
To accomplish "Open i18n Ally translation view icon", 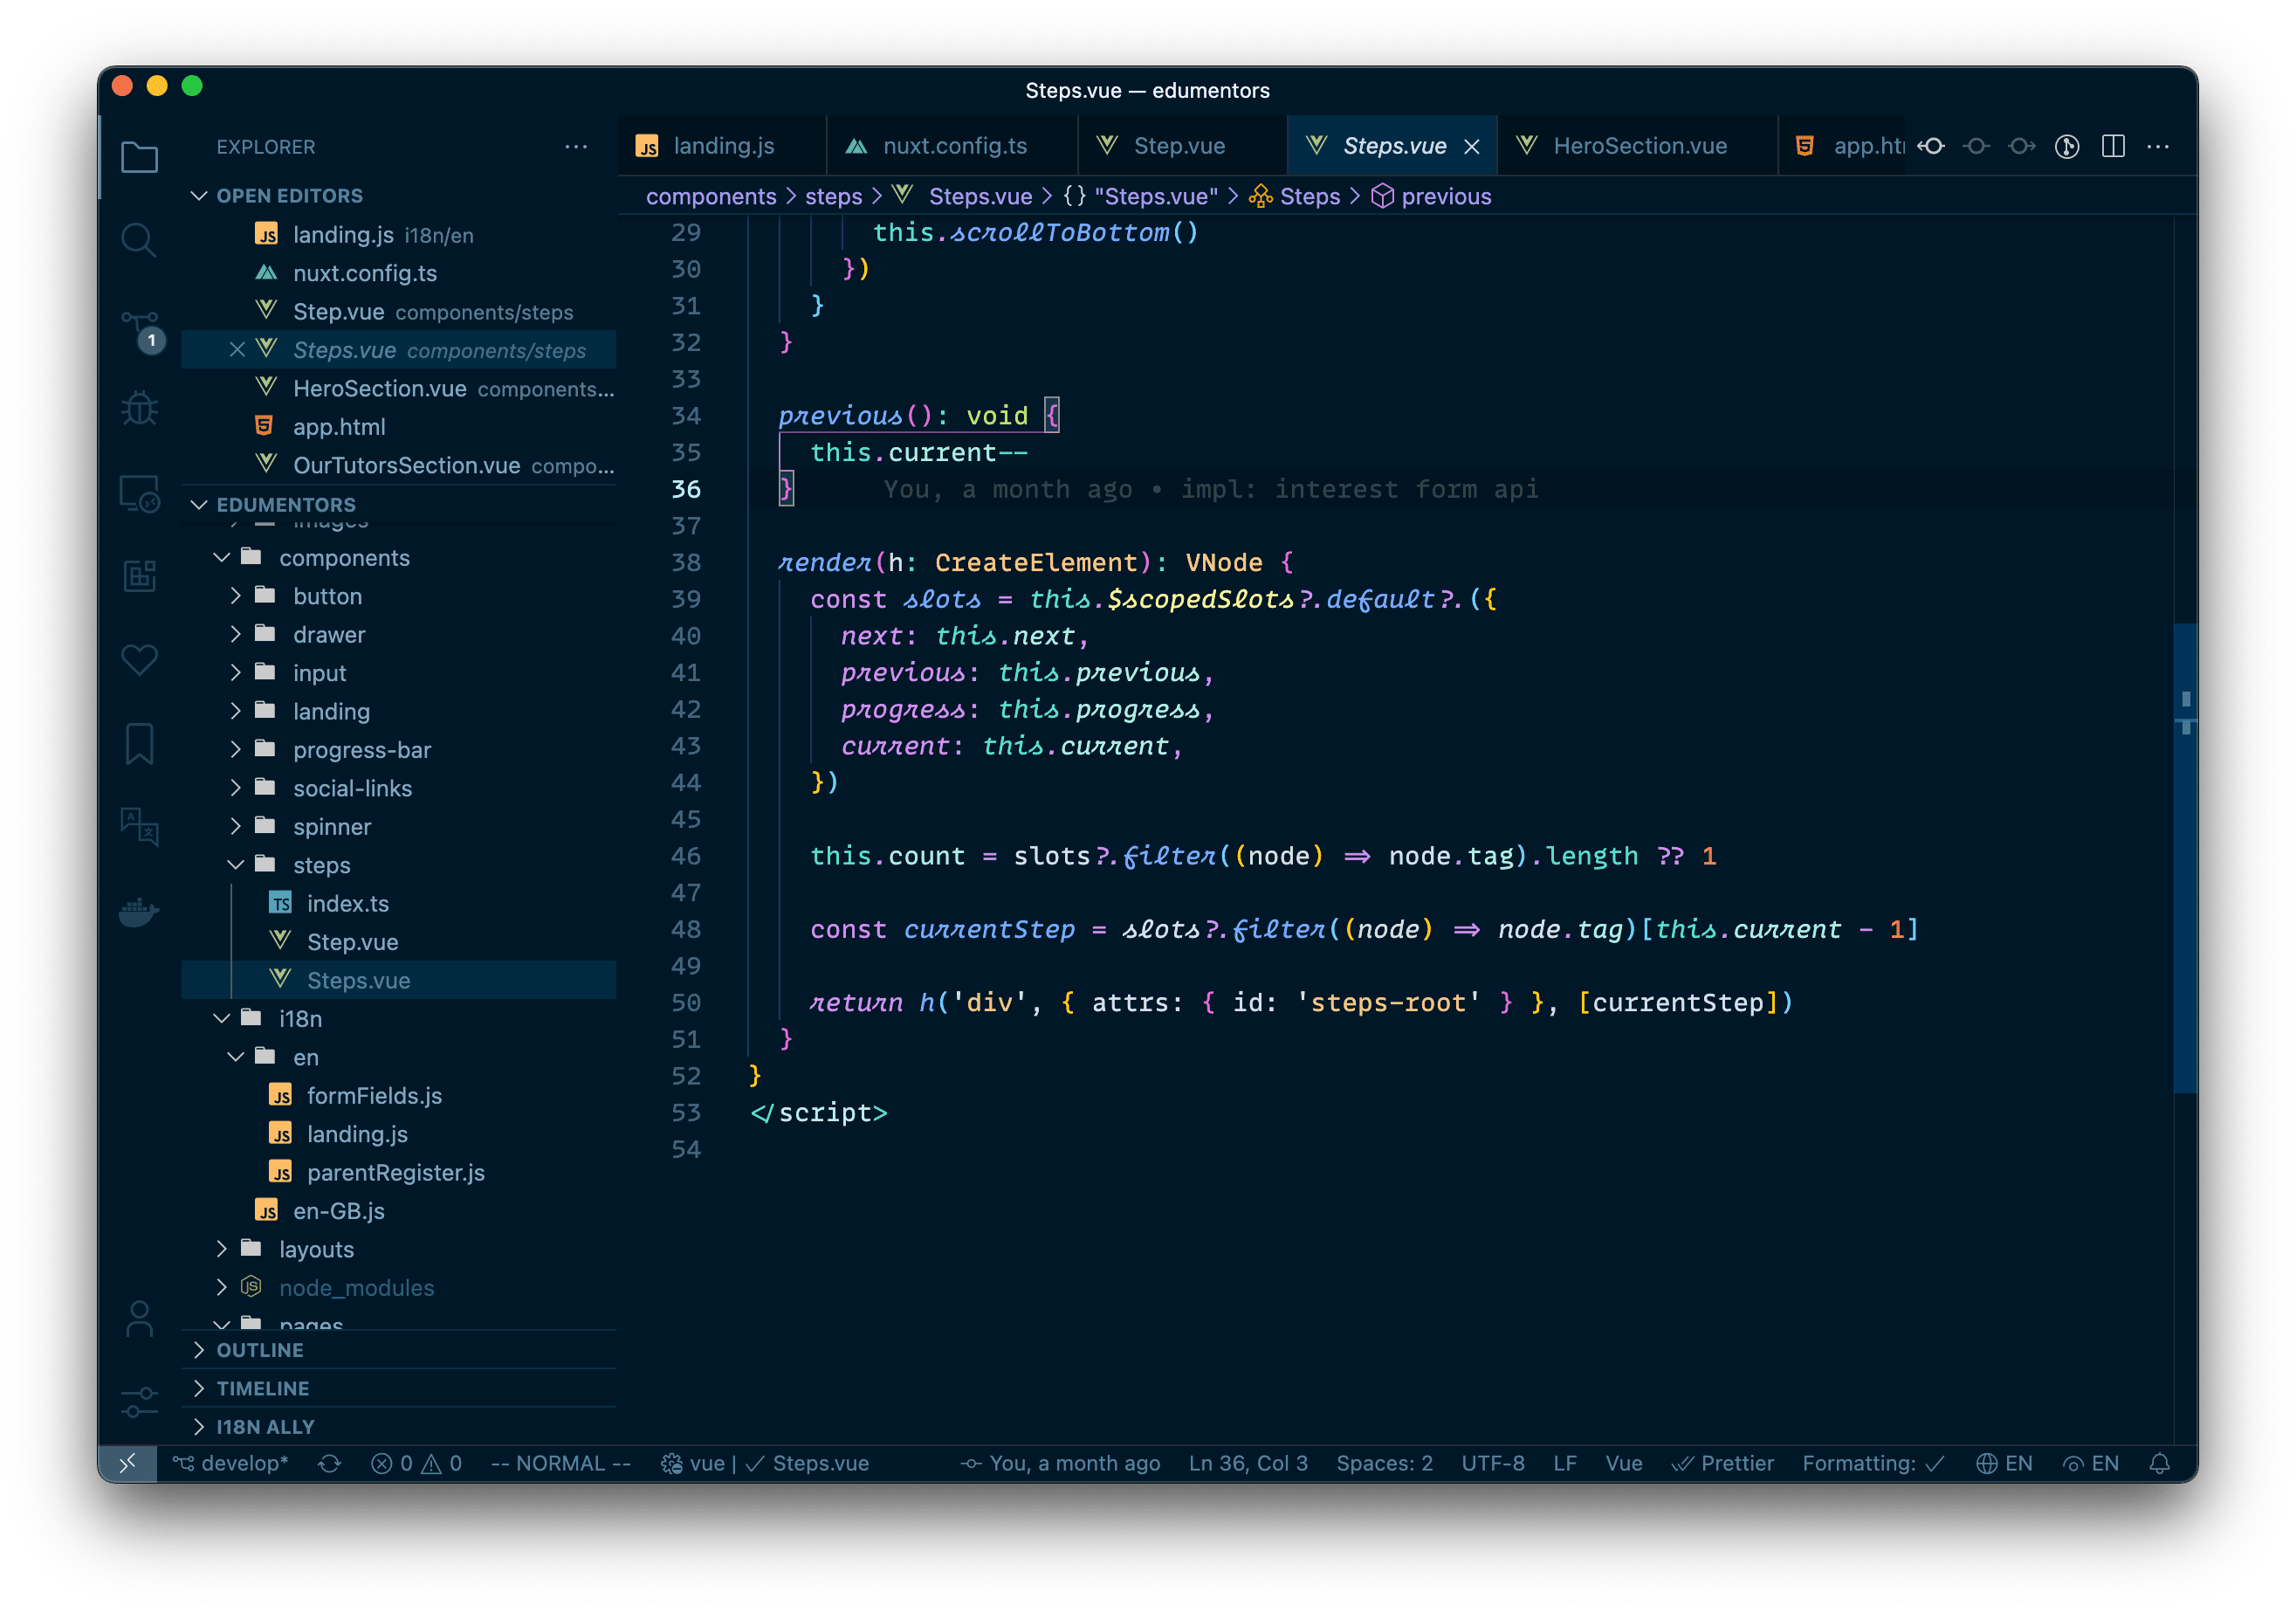I will pyautogui.click(x=139, y=827).
